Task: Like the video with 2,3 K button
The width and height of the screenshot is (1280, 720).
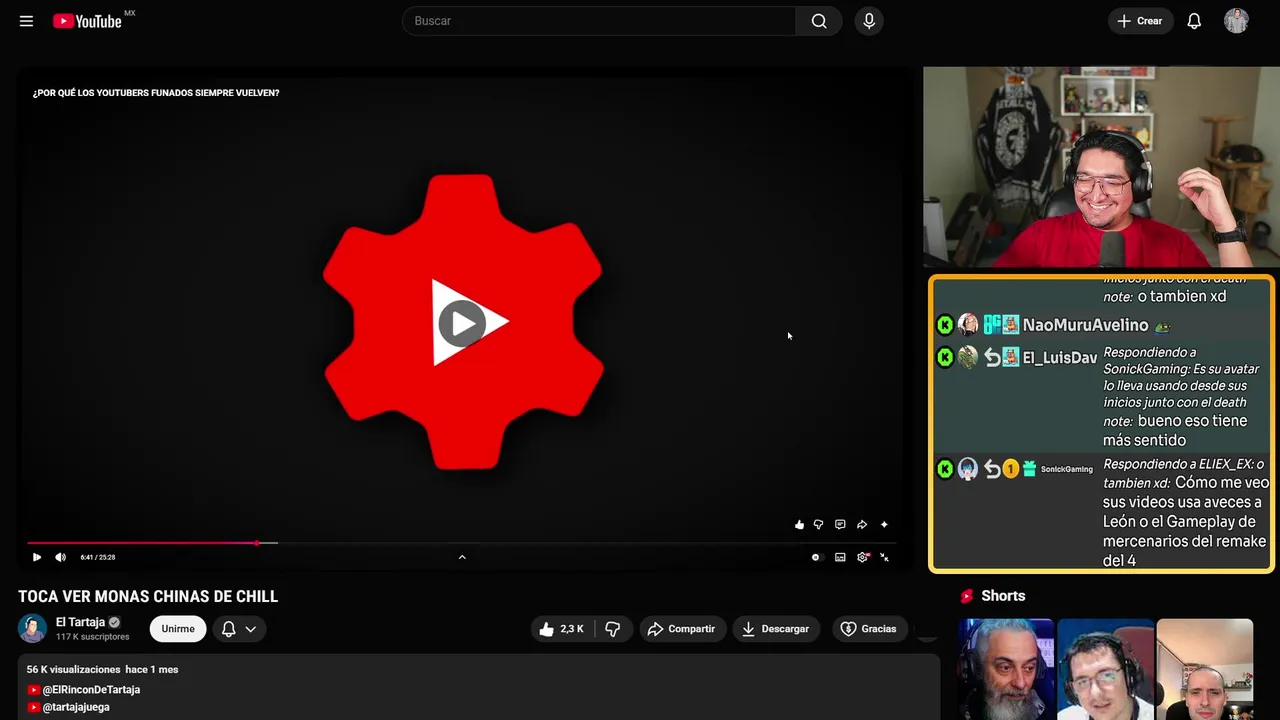Action: coord(562,629)
